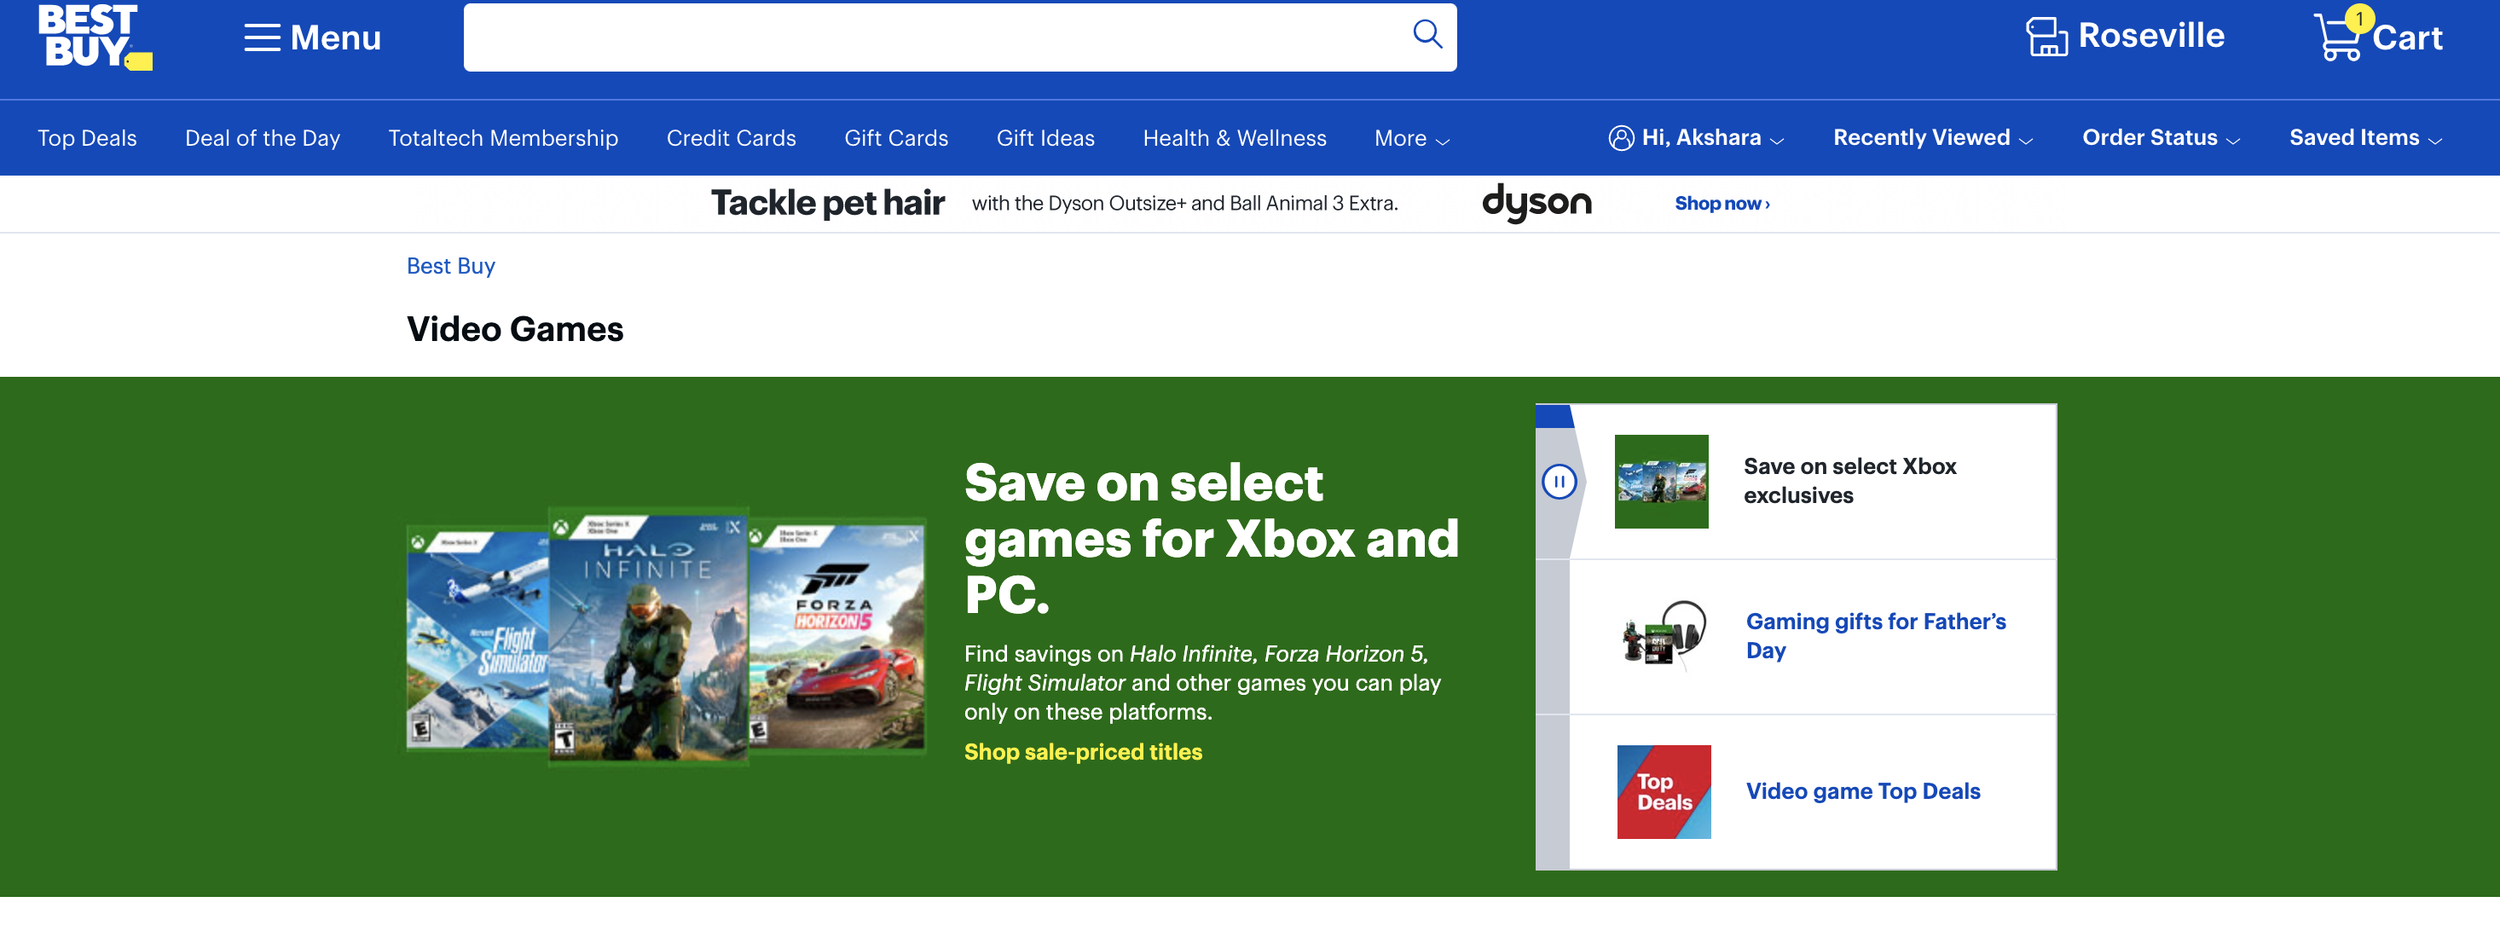Click the search magnifier icon
This screenshot has height=931, width=2500.
coord(1427,35)
